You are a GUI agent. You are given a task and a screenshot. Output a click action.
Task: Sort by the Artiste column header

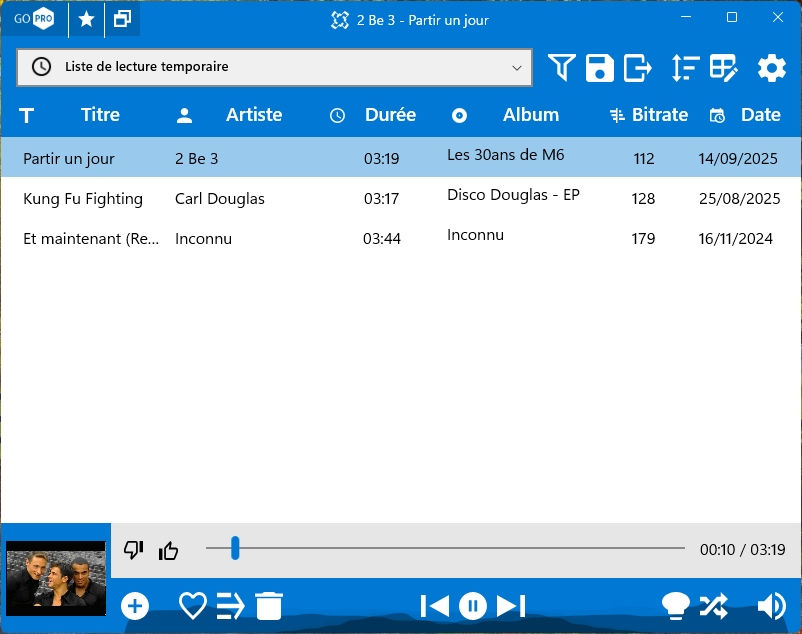(x=254, y=115)
